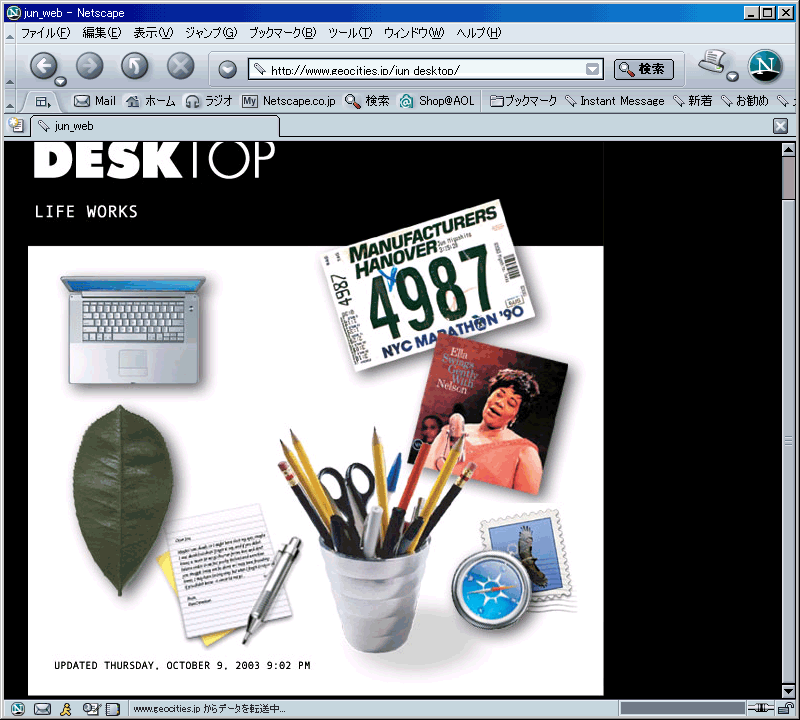This screenshot has height=720, width=800.
Task: Open the Back button history dropdown
Action: click(61, 81)
